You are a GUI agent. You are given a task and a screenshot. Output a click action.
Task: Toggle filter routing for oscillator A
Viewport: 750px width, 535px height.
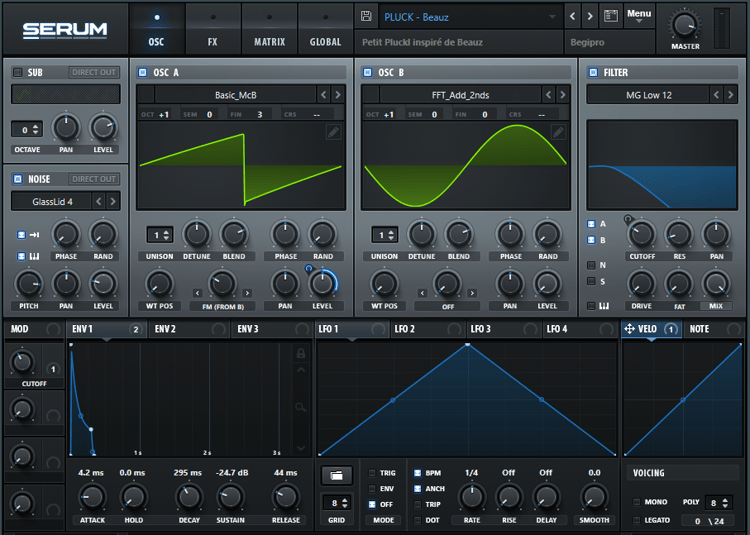point(591,224)
